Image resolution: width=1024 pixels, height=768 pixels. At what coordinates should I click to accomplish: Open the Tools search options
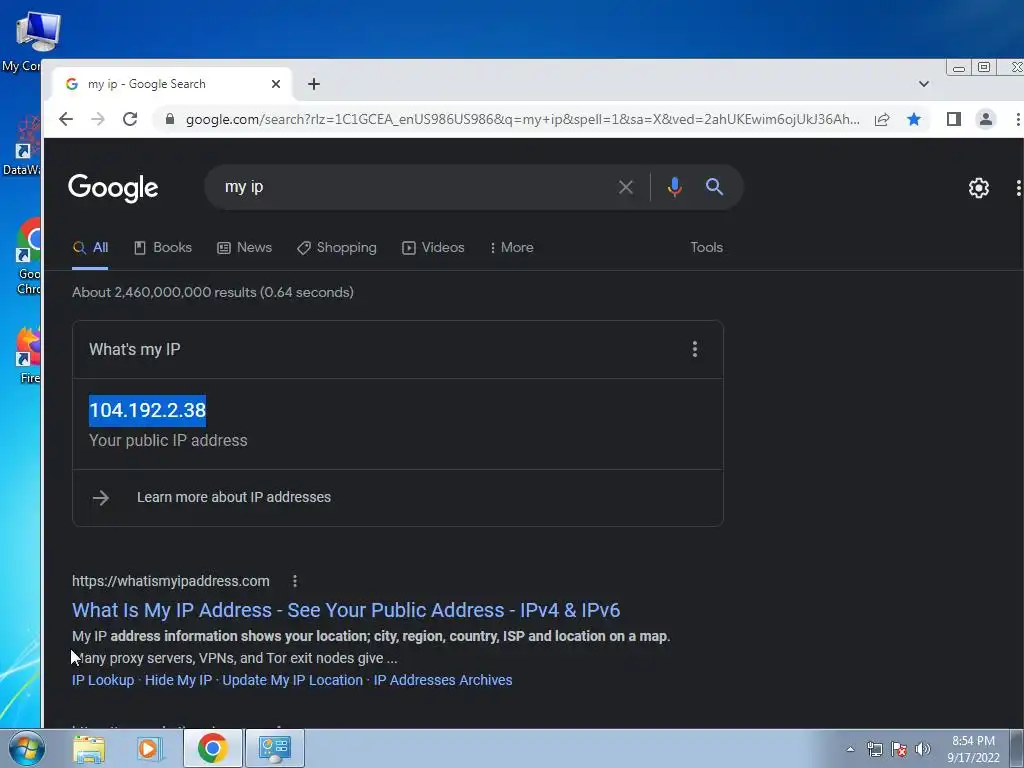pos(707,248)
